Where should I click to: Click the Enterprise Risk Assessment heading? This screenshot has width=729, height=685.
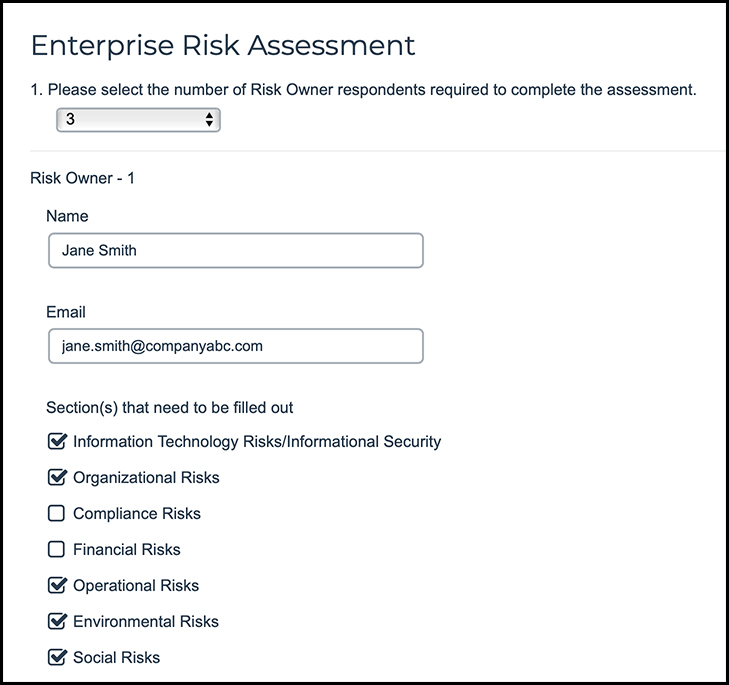pos(223,45)
